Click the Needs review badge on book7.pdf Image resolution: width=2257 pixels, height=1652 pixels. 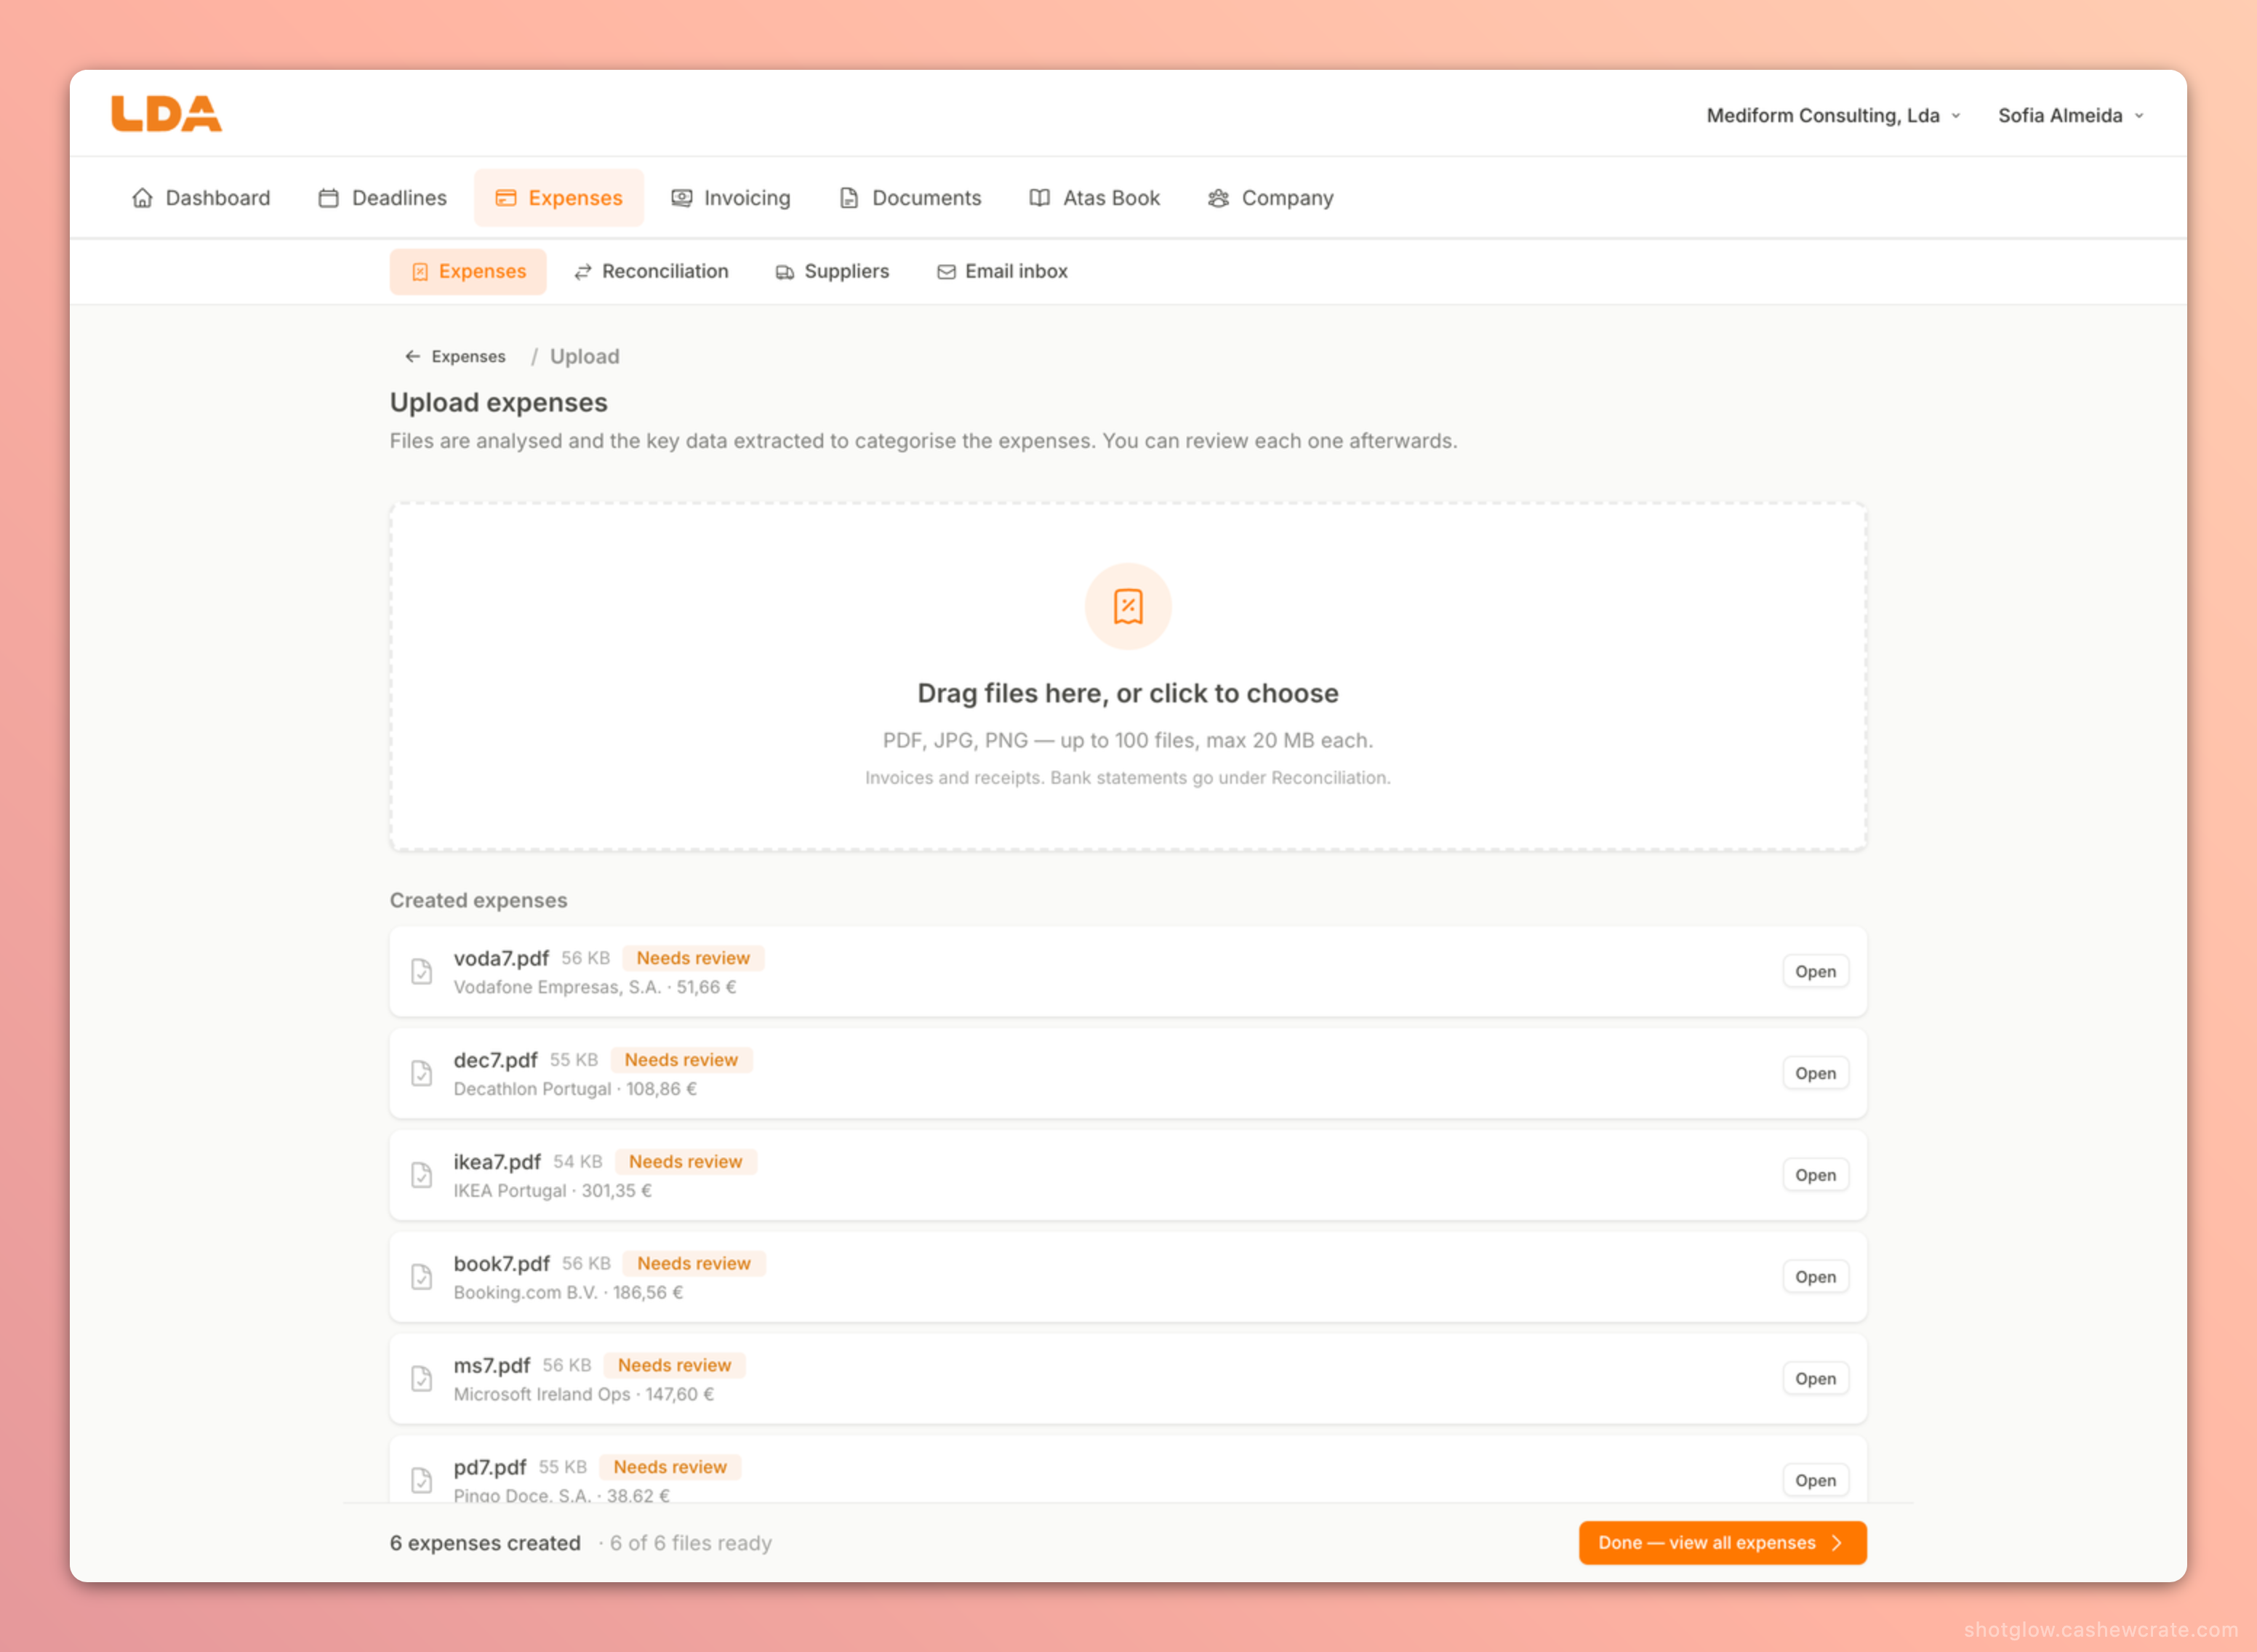pyautogui.click(x=694, y=1264)
